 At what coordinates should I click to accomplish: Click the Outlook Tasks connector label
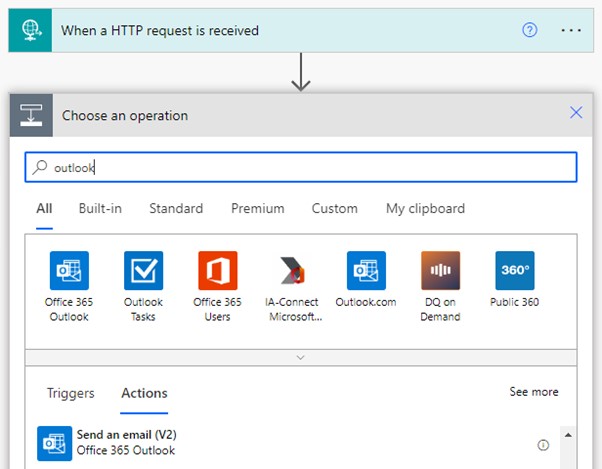coord(143,309)
